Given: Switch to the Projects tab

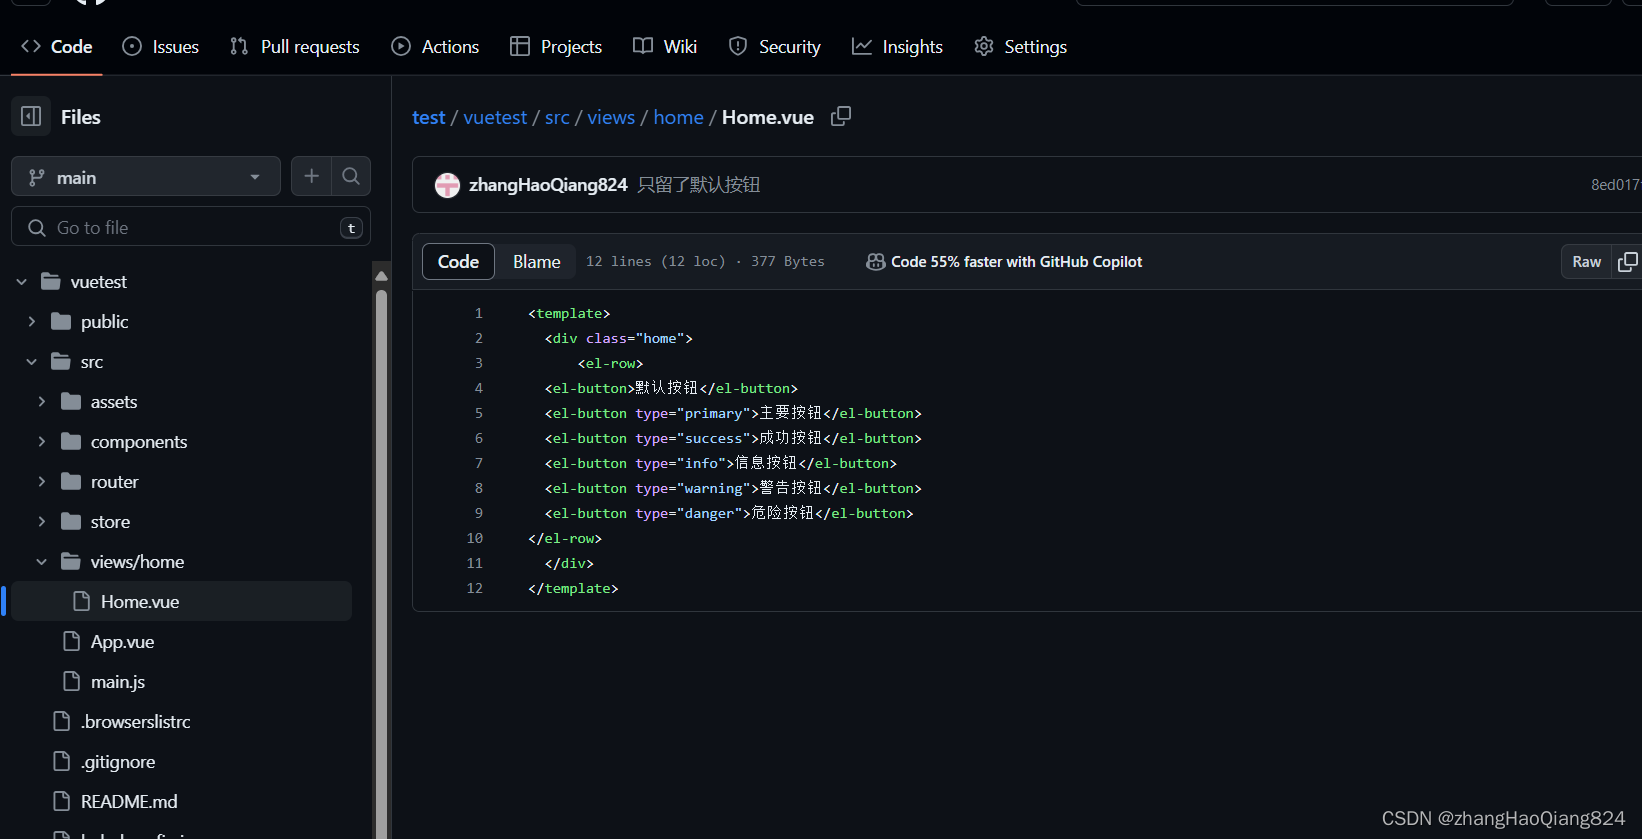Looking at the screenshot, I should click(556, 47).
